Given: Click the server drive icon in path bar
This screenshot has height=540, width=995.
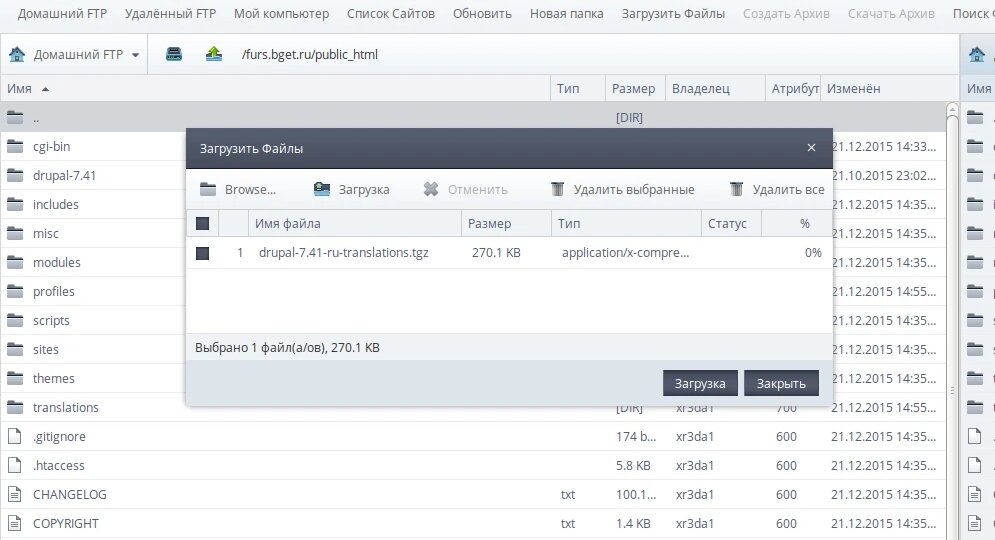Looking at the screenshot, I should [174, 55].
